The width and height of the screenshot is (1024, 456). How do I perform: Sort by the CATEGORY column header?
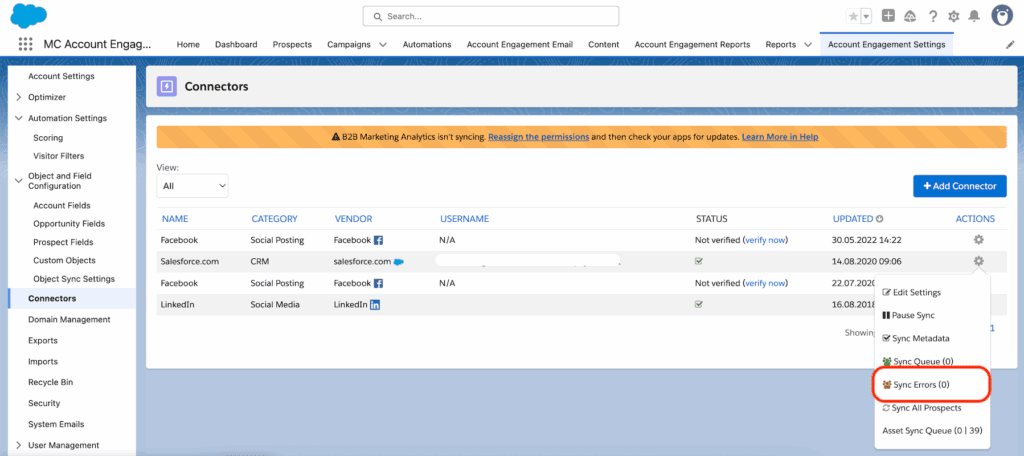[x=274, y=219]
